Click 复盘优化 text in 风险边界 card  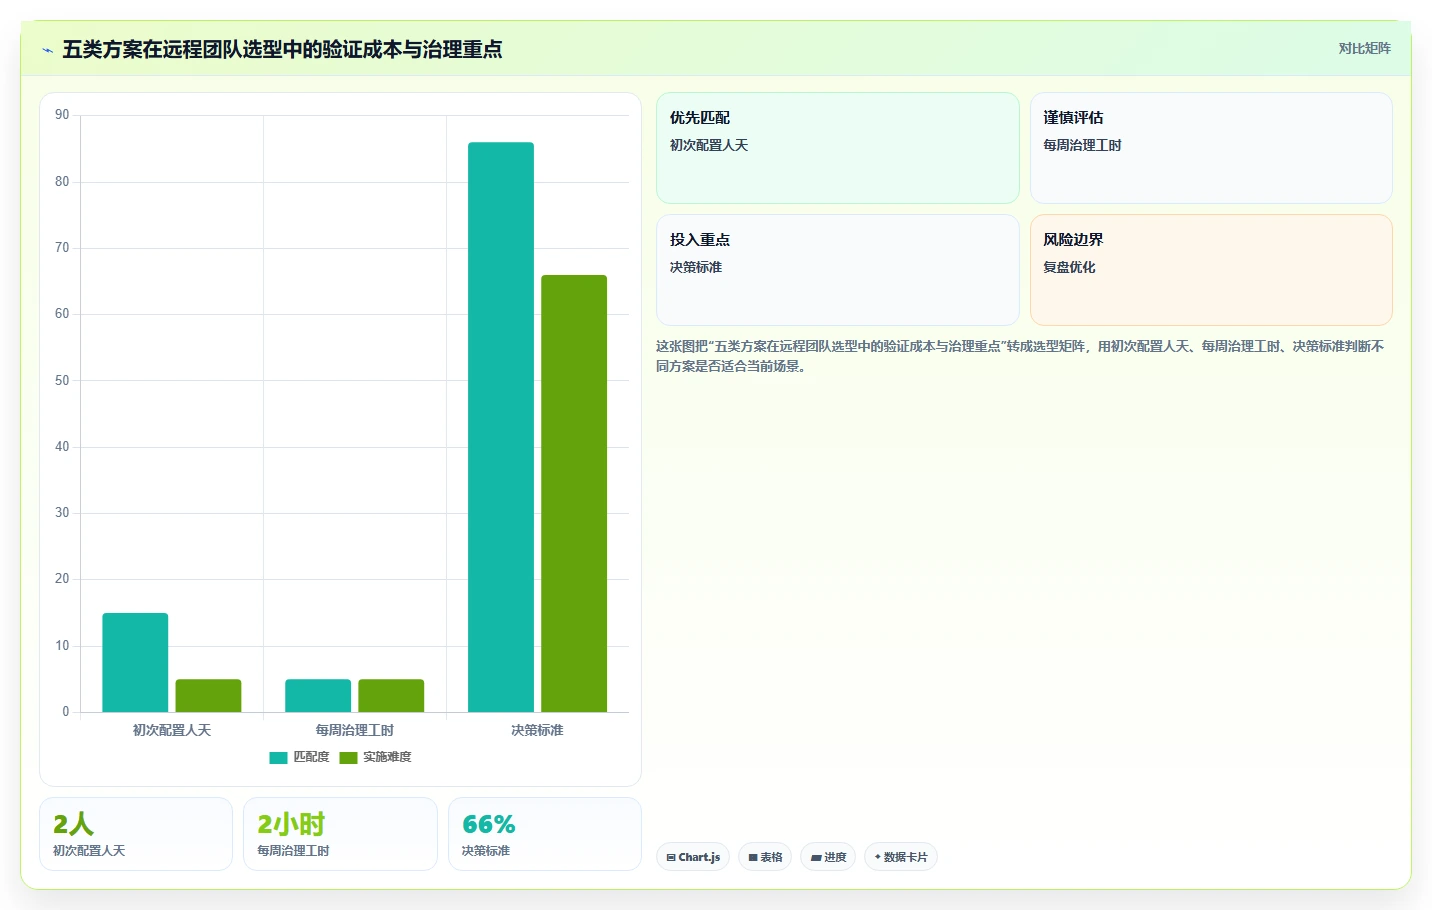(x=1069, y=267)
